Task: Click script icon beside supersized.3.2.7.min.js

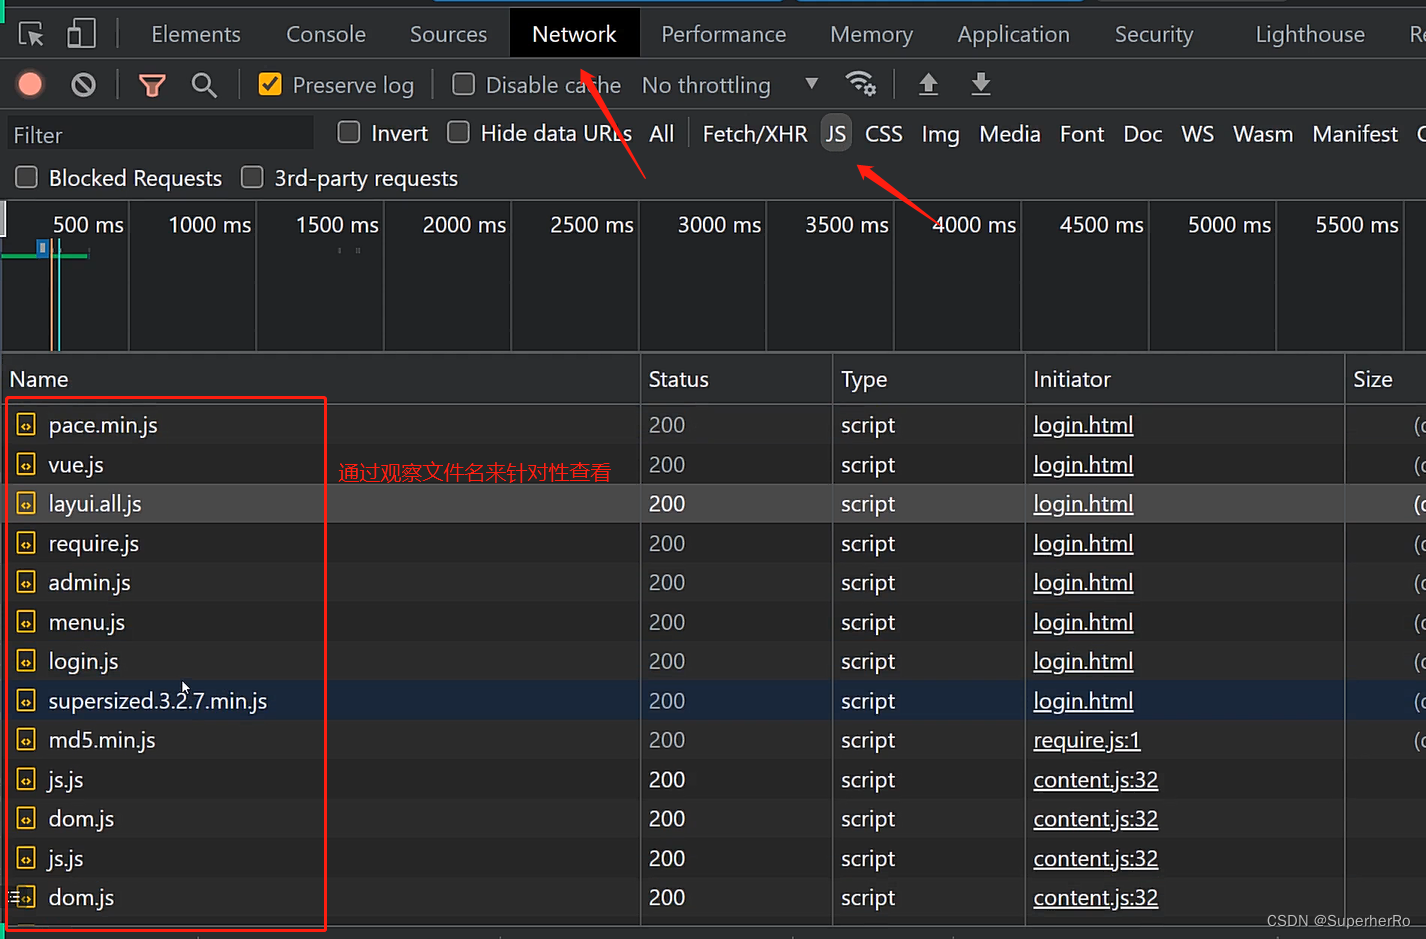Action: (26, 701)
